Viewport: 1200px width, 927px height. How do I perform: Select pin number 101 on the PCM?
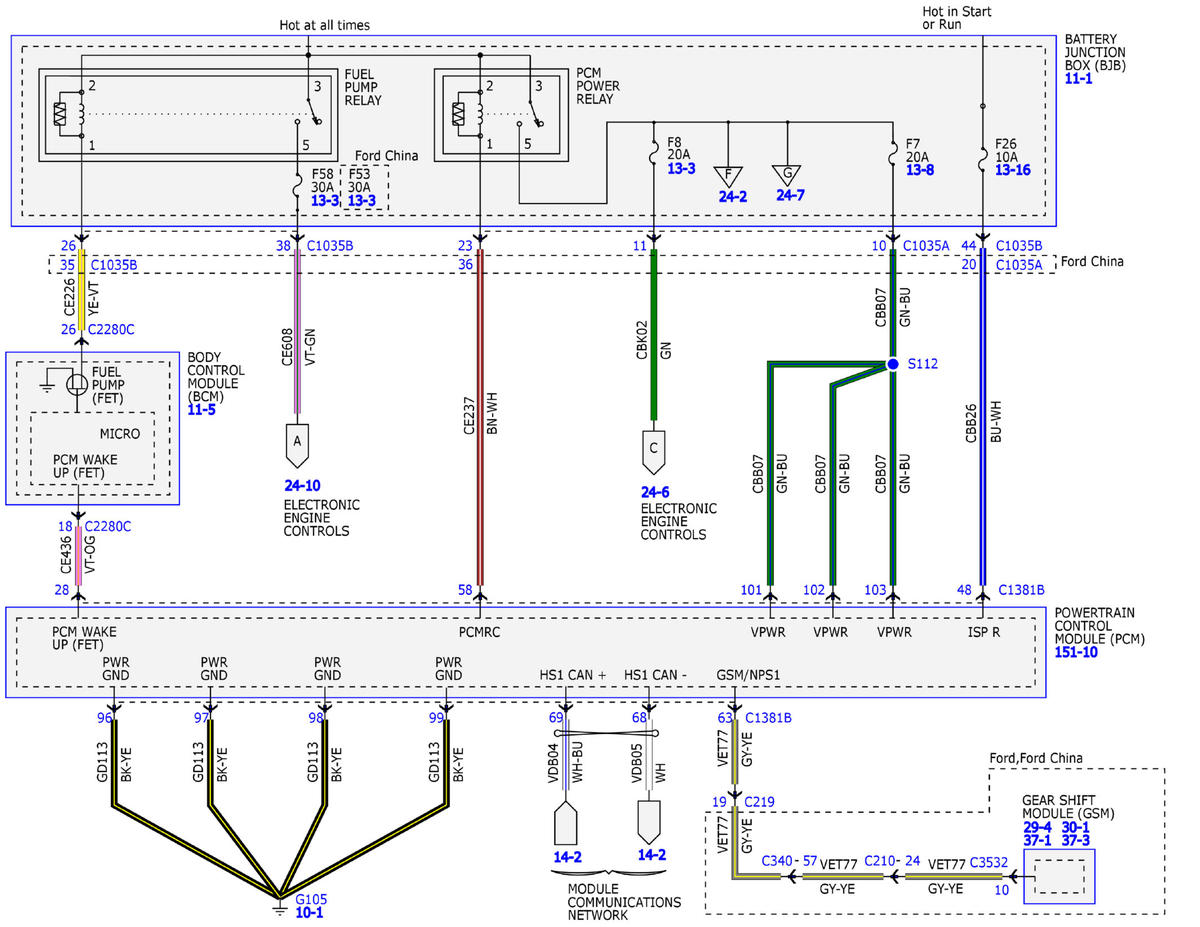pos(752,591)
